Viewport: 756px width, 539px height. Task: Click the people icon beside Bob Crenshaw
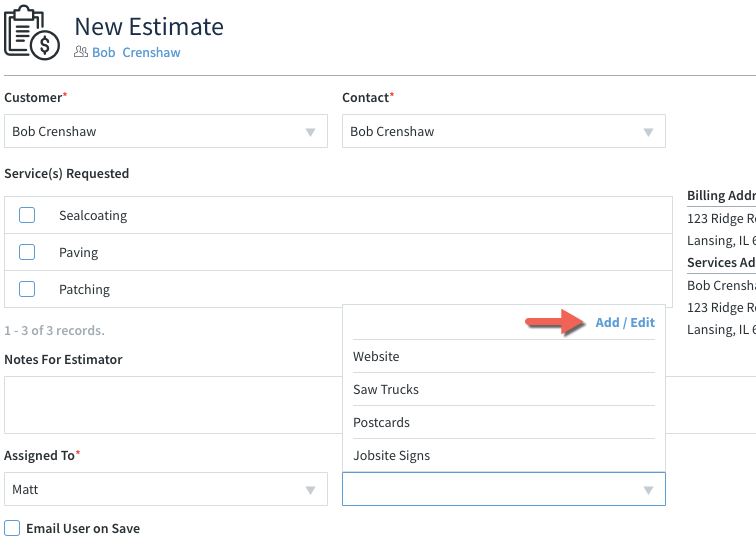pyautogui.click(x=81, y=52)
